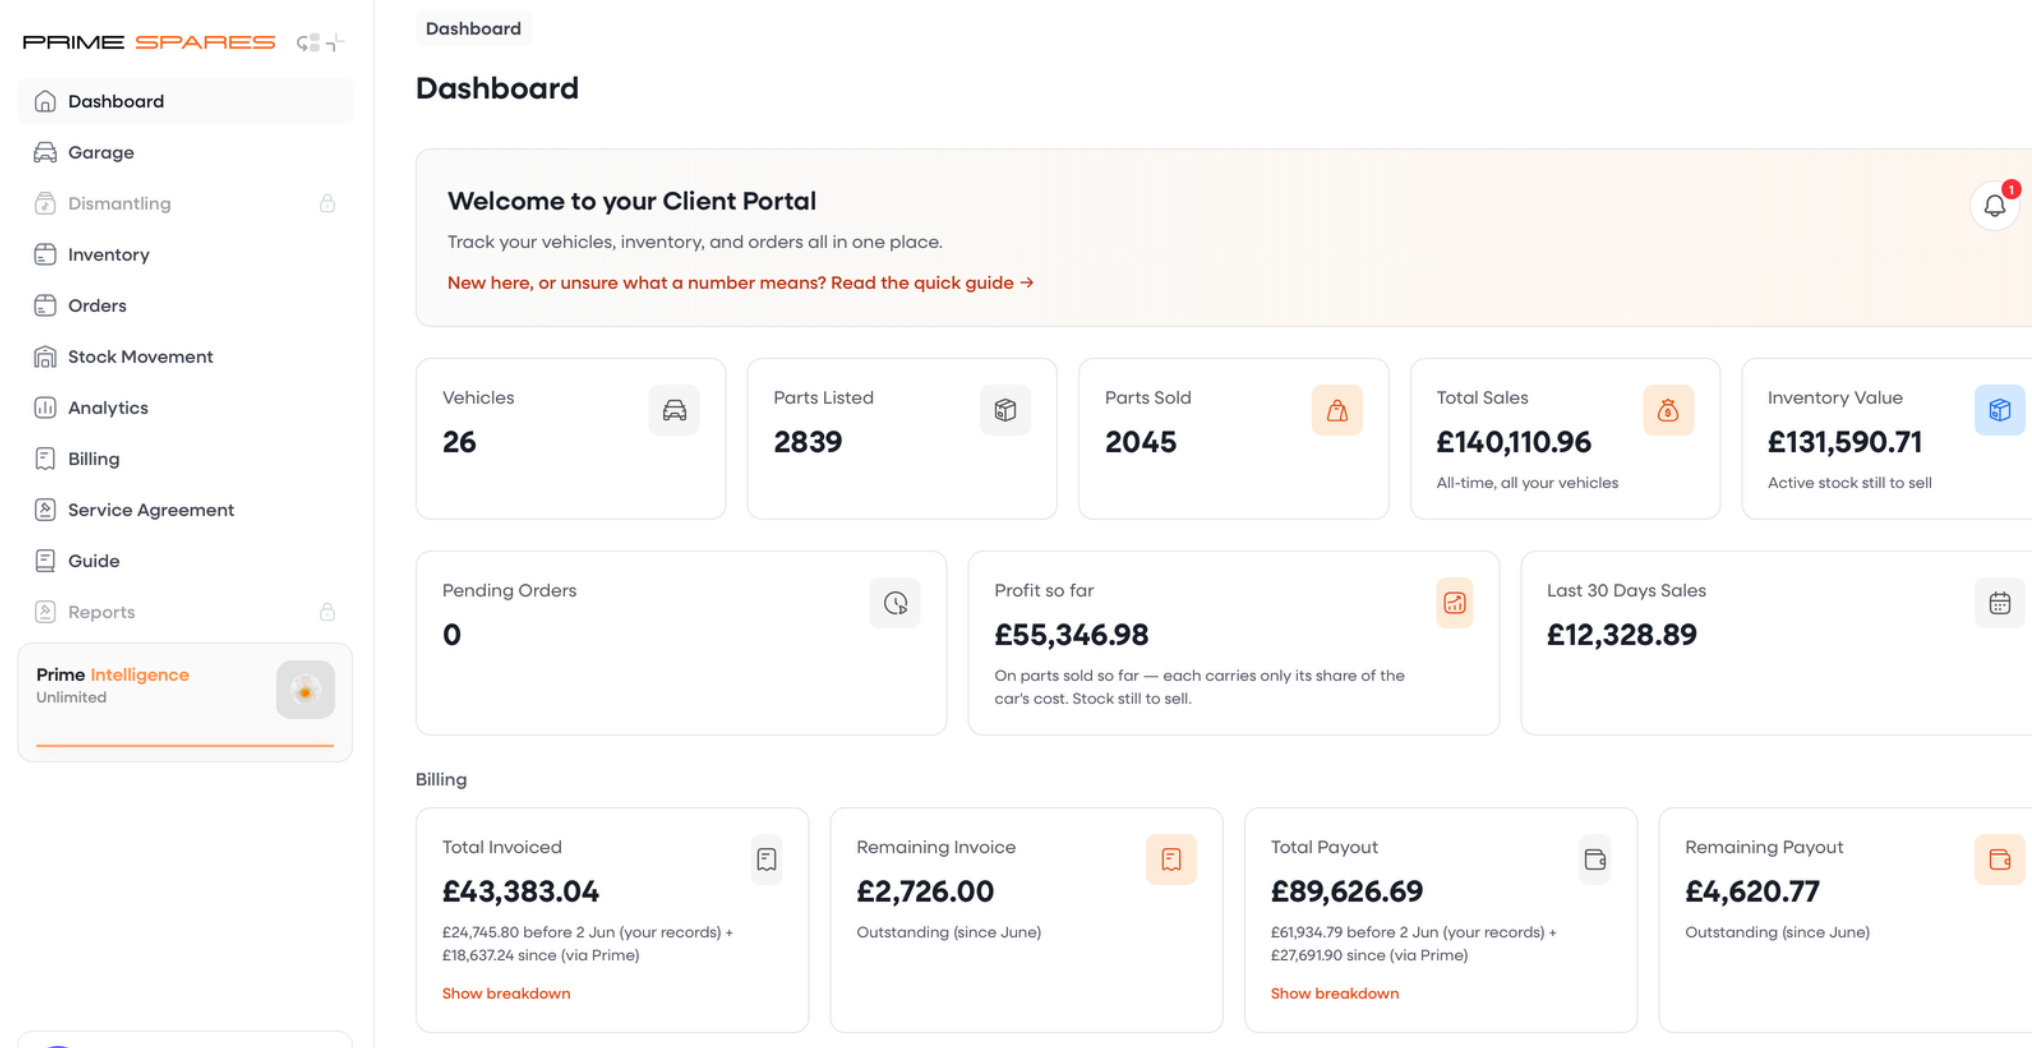Click the £55,346.98 profit value
The image size is (2032, 1048).
(x=1071, y=635)
